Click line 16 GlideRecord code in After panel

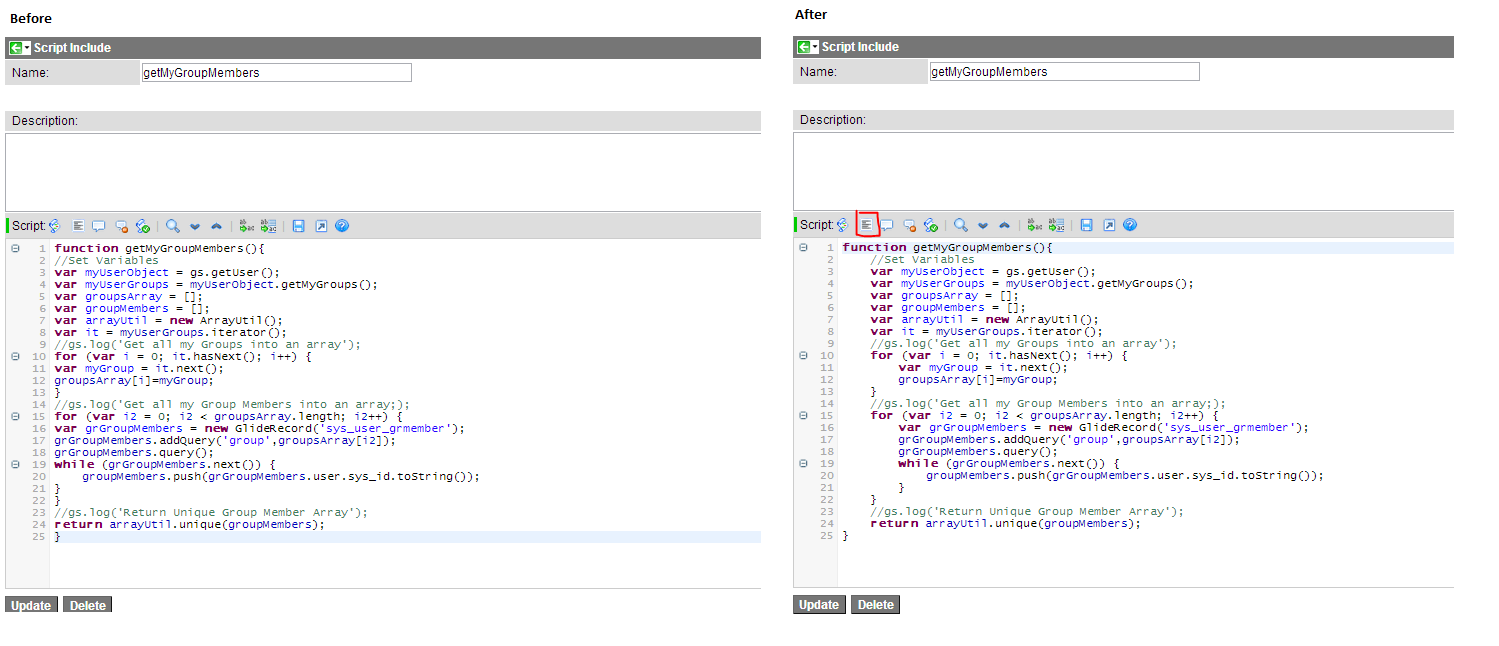tap(1103, 427)
